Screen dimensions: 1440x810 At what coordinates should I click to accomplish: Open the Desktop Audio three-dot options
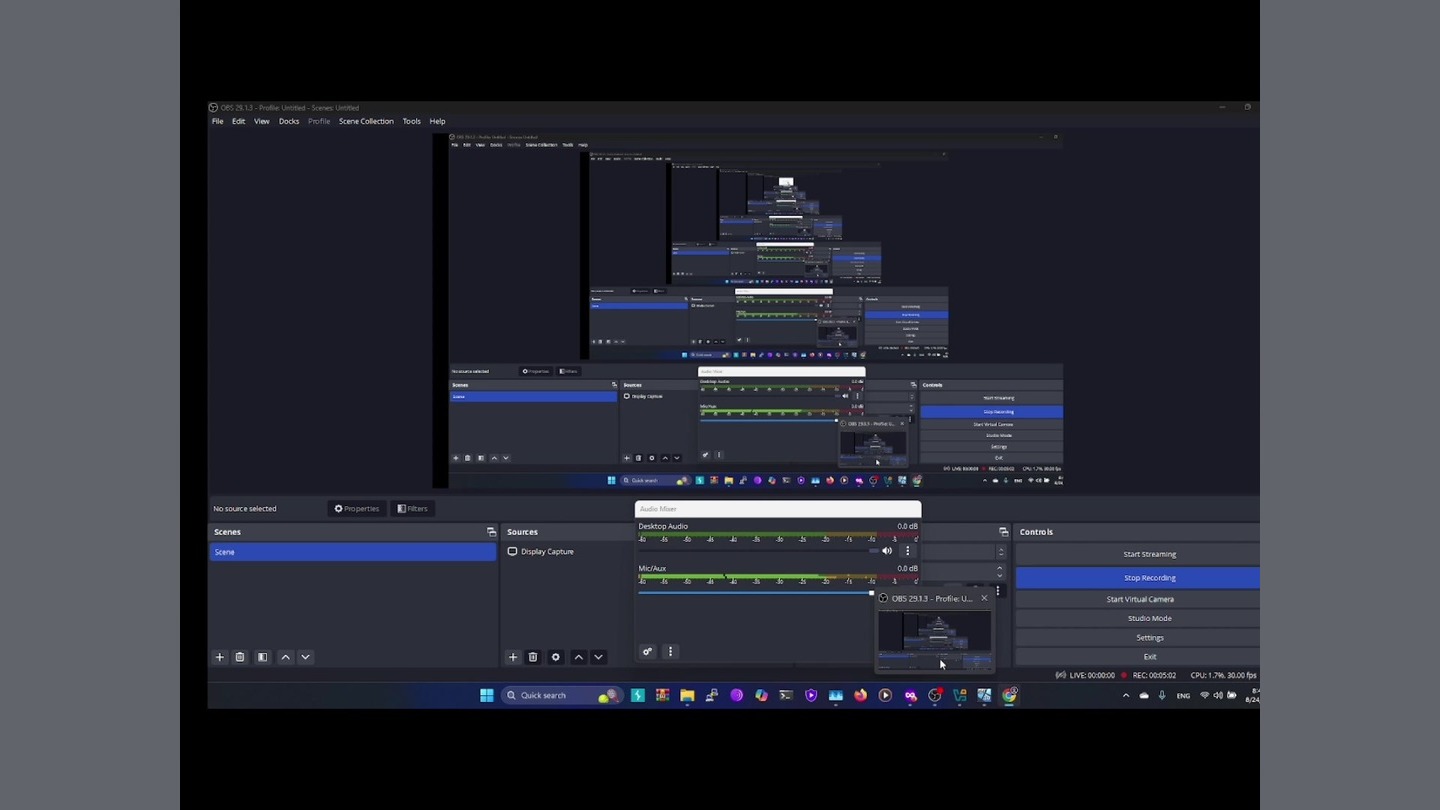coord(908,551)
